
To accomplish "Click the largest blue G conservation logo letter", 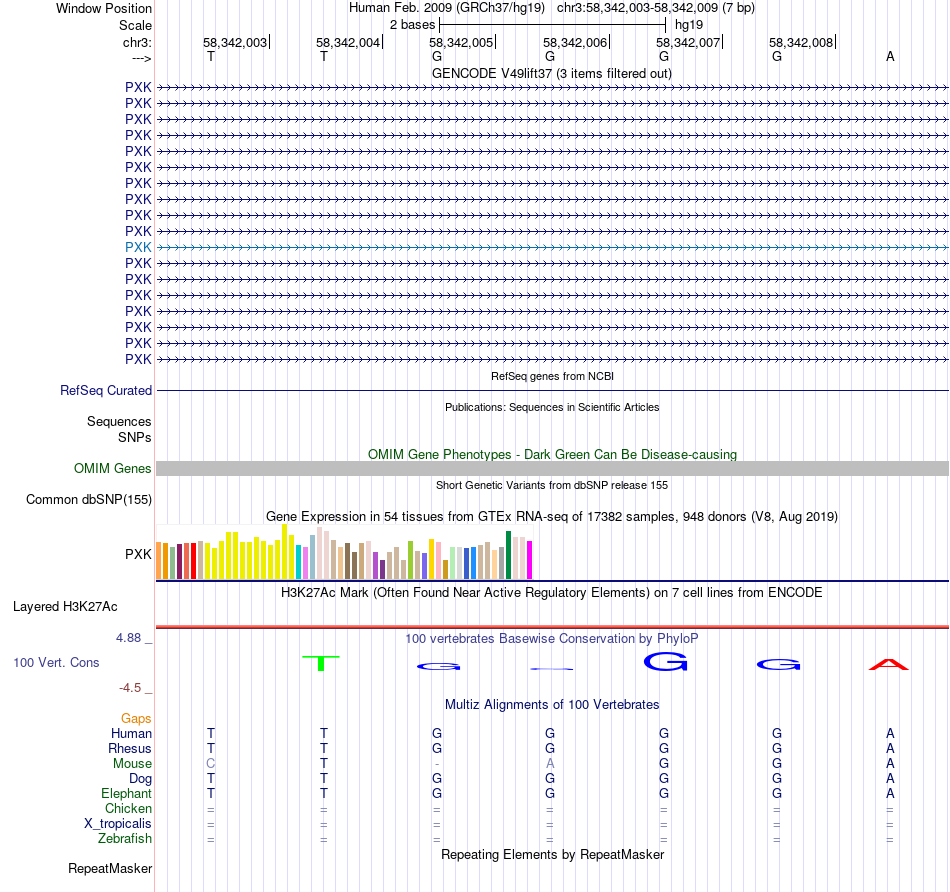I will (665, 662).
